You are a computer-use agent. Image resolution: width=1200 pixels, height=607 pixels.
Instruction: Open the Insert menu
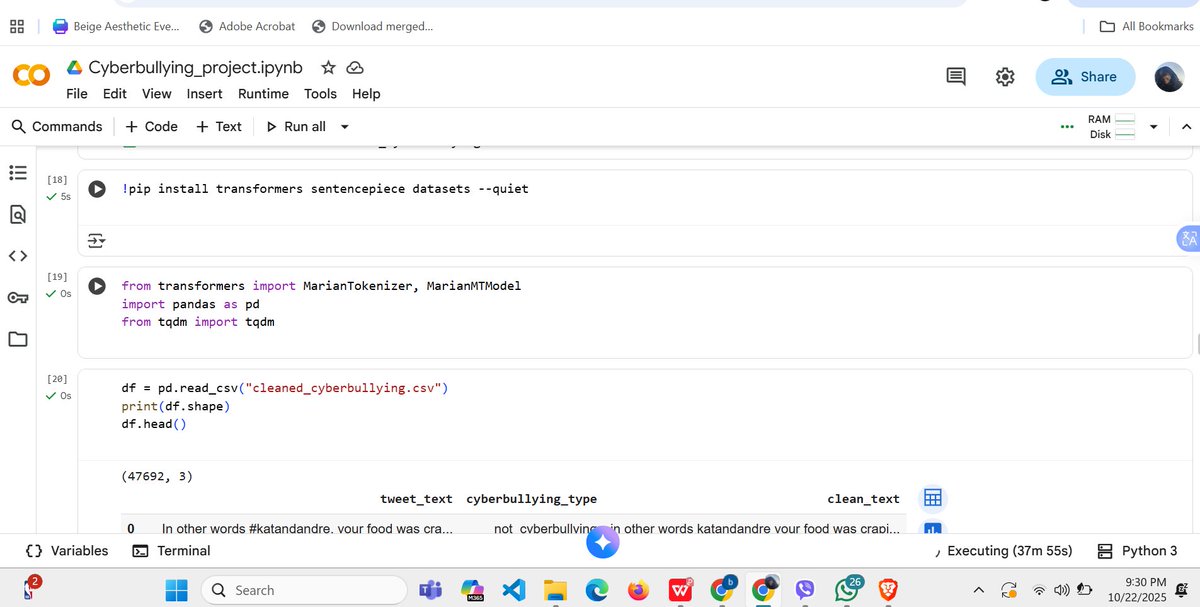(205, 94)
